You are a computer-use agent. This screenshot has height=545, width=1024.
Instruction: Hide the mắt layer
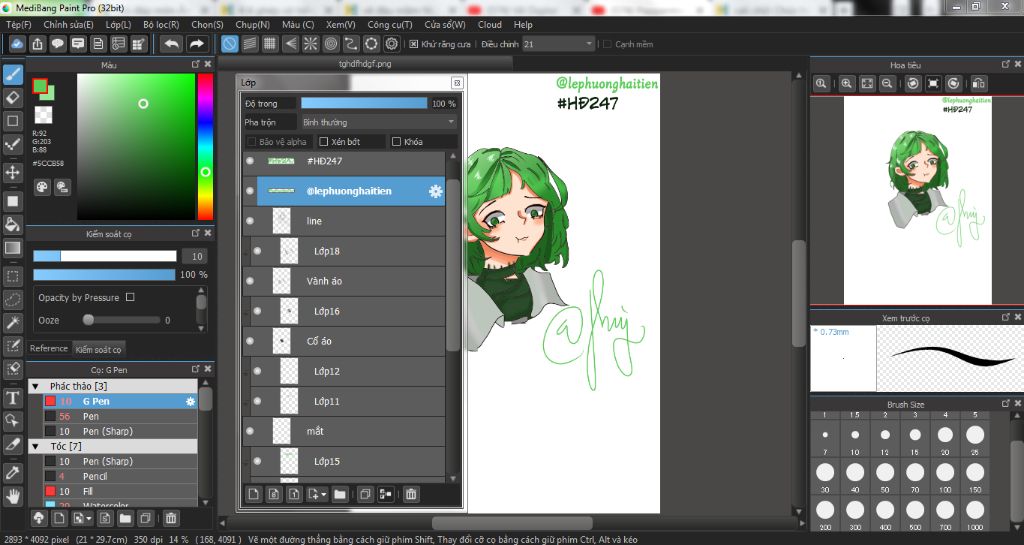tap(250, 431)
